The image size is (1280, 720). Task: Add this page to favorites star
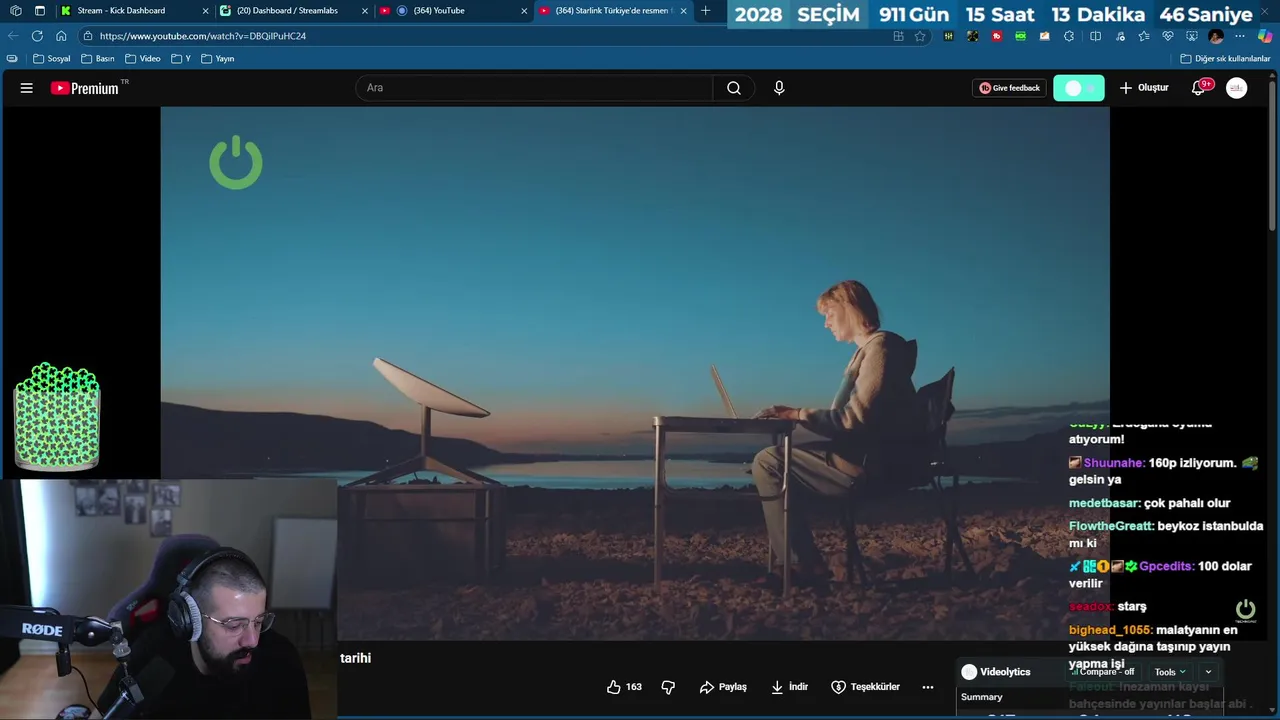click(920, 36)
